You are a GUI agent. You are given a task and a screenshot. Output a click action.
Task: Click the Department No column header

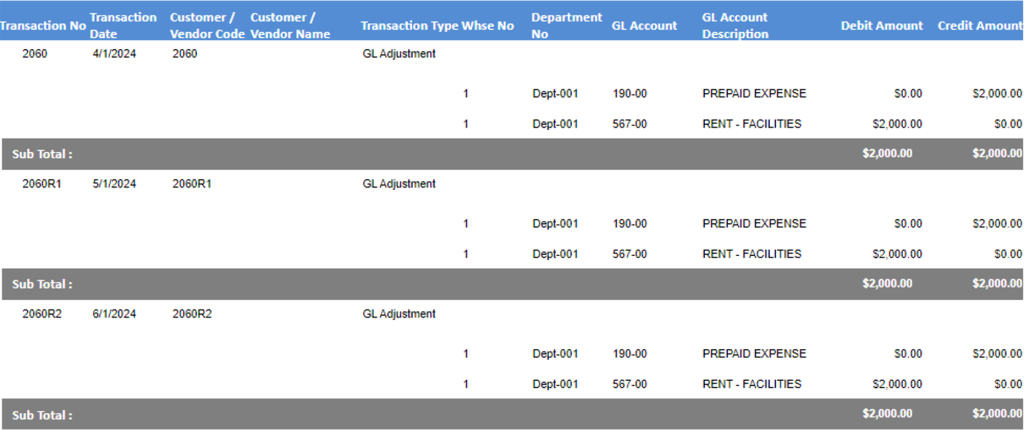click(x=566, y=25)
